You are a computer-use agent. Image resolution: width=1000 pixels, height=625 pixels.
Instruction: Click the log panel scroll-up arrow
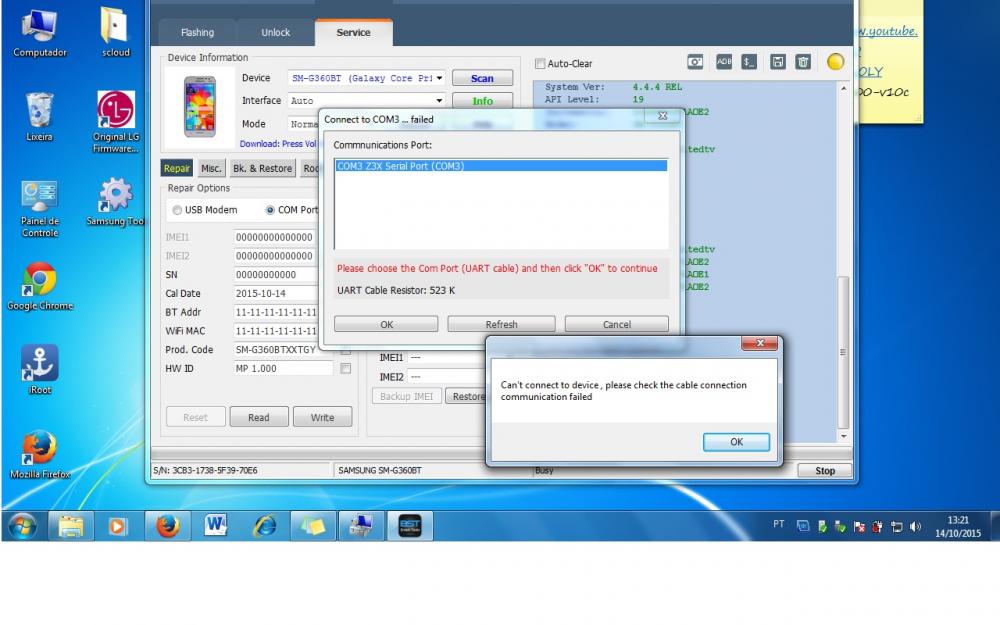pyautogui.click(x=843, y=89)
